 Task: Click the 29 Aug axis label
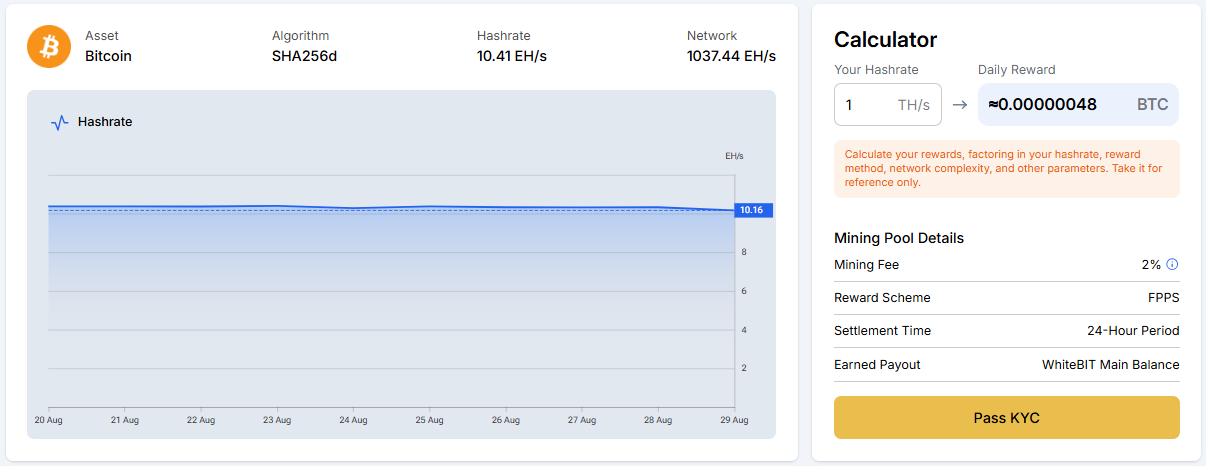coord(734,420)
